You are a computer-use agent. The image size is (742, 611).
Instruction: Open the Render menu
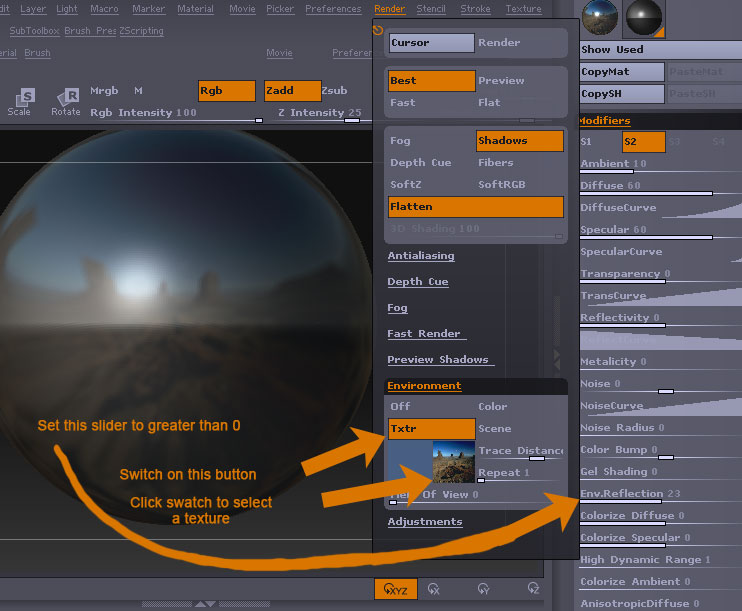click(389, 9)
